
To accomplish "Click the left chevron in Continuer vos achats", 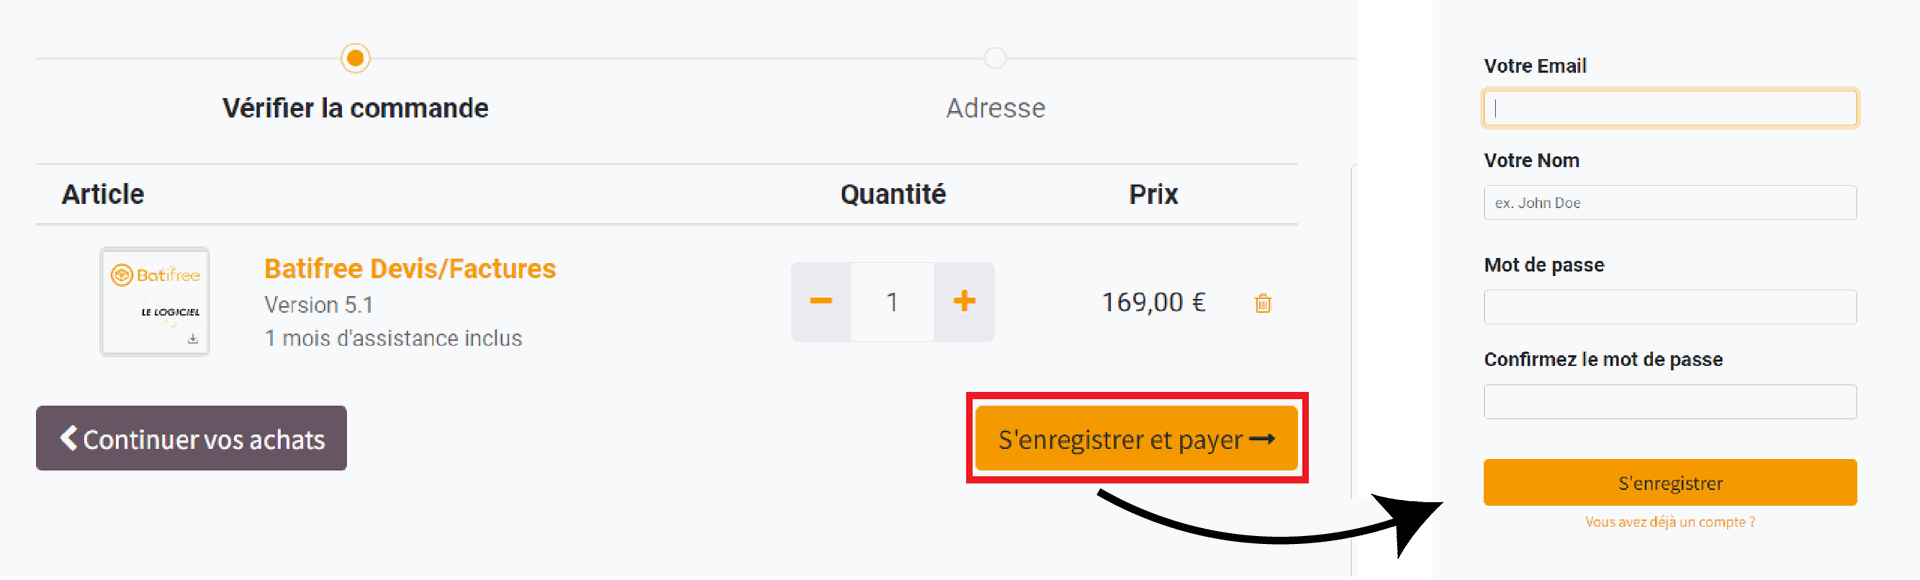I will pyautogui.click(x=69, y=438).
